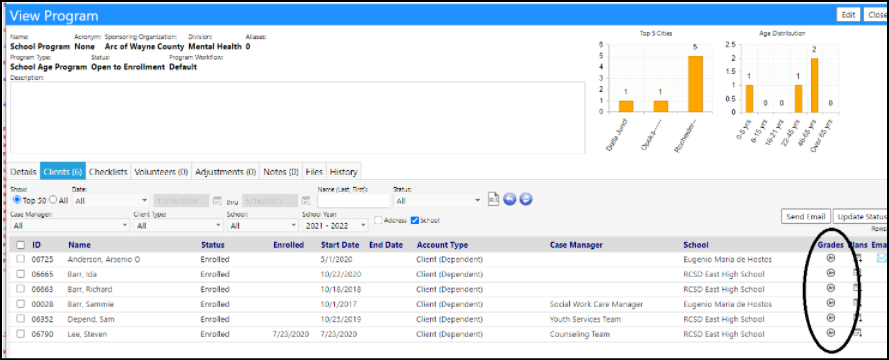The width and height of the screenshot is (889, 360).
Task: Open the School Year 2021 - 2022 dropdown
Action: pyautogui.click(x=335, y=226)
